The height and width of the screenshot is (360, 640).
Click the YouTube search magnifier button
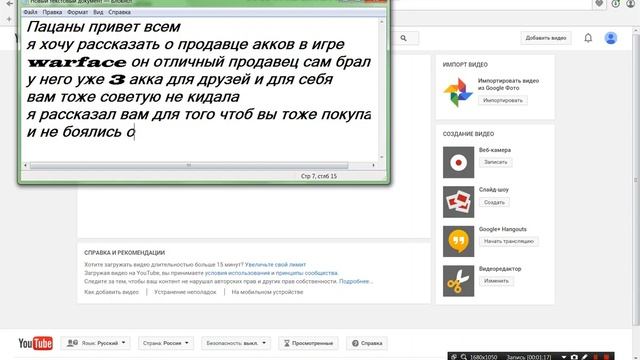tap(403, 38)
